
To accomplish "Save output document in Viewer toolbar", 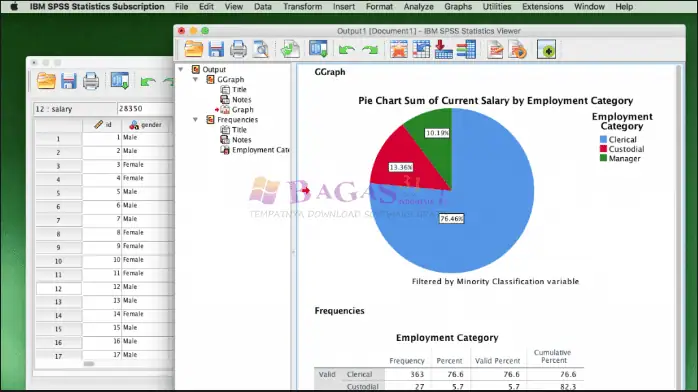I will (x=216, y=49).
